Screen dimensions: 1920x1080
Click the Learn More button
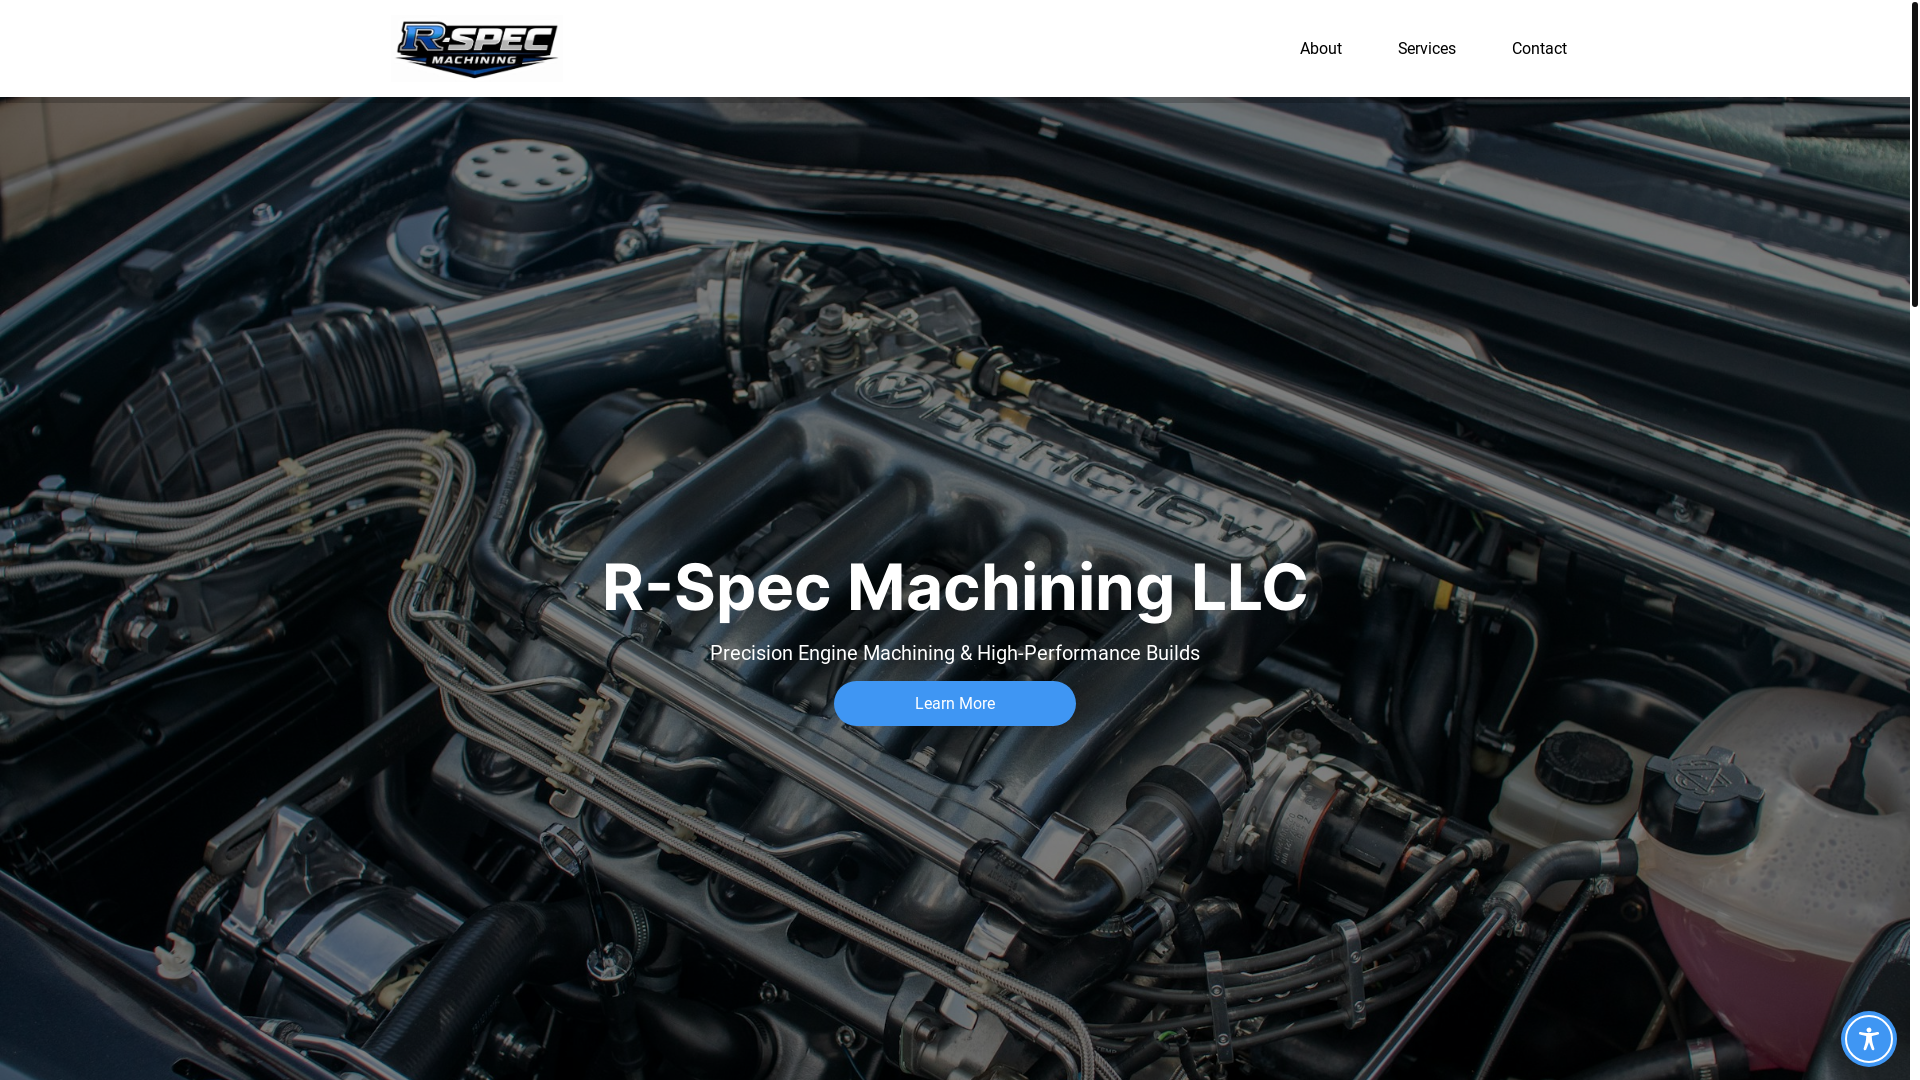coord(954,703)
